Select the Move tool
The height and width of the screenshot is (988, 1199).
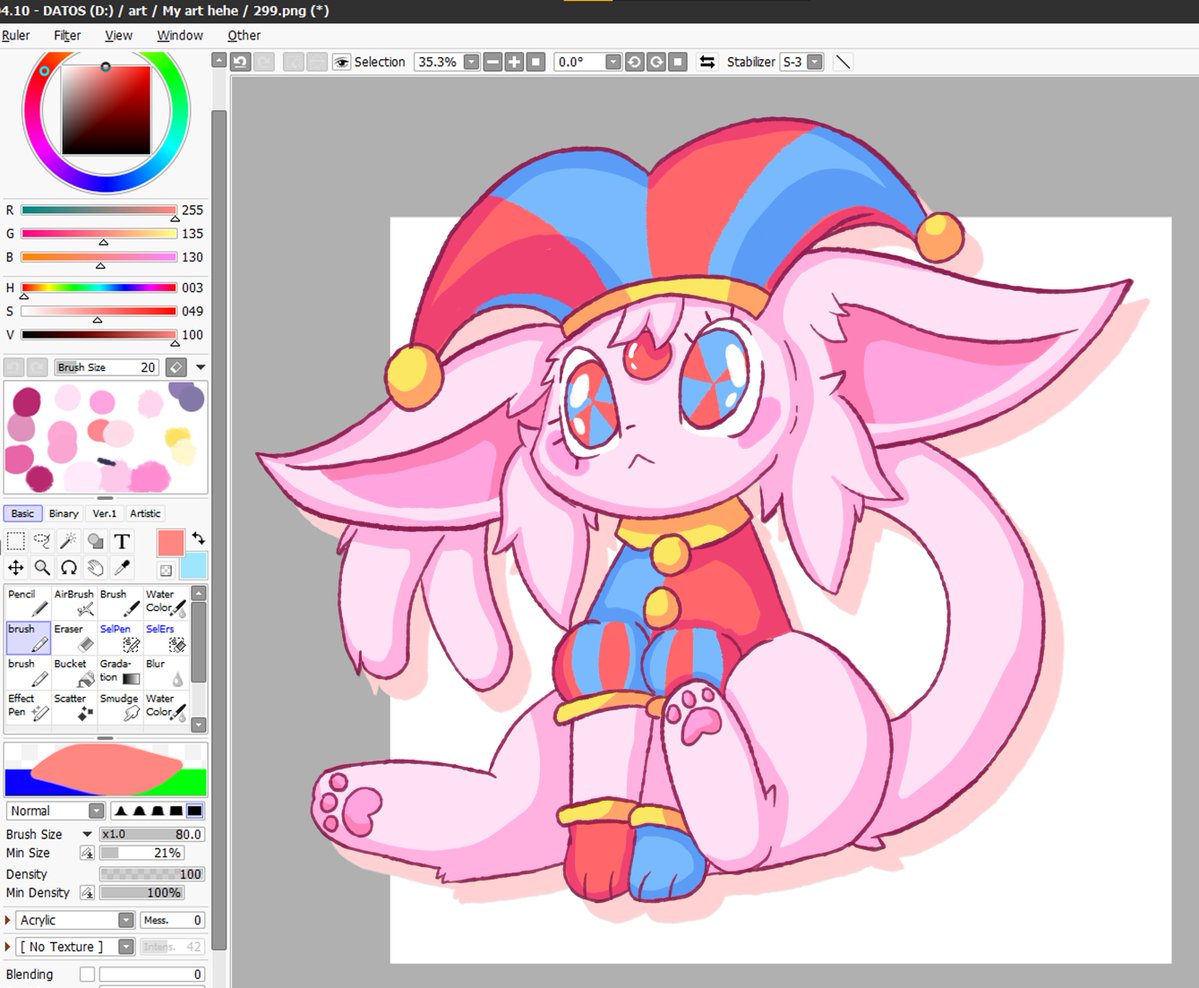point(15,567)
